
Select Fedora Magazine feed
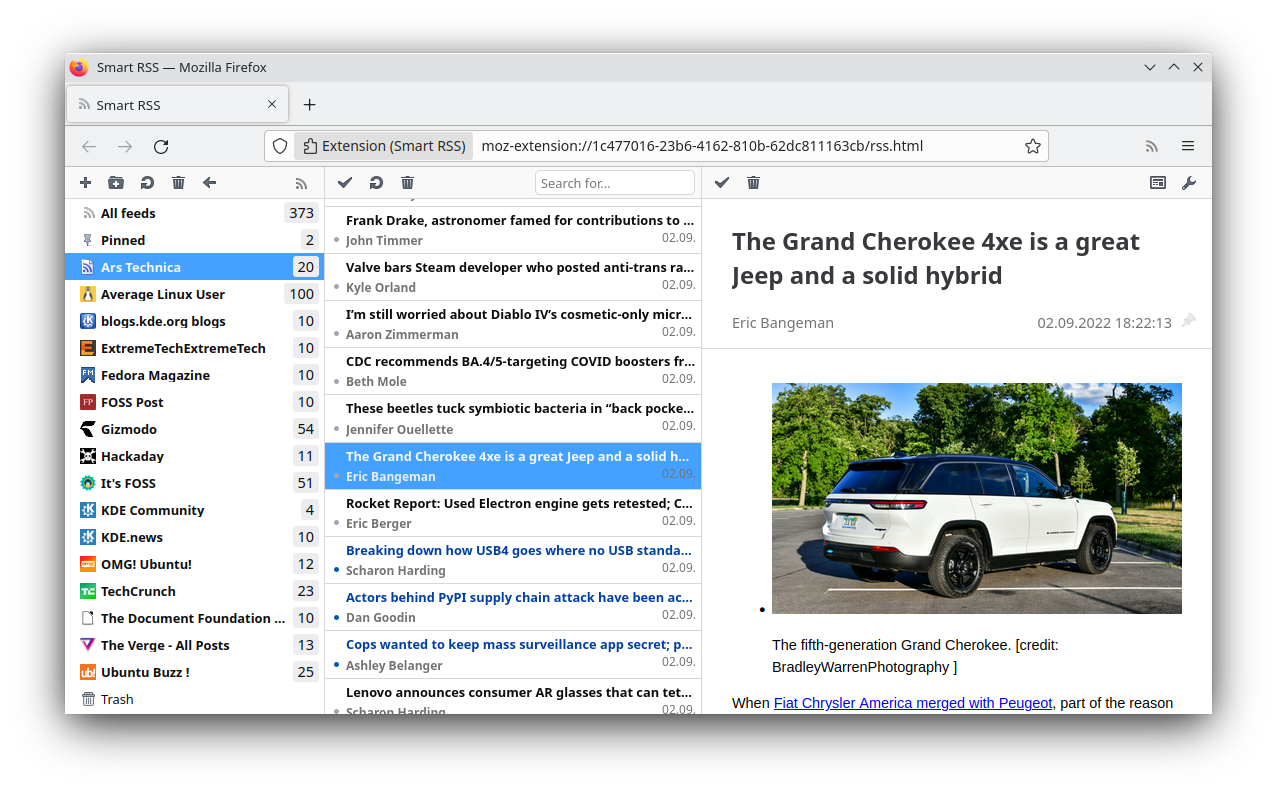[x=195, y=375]
